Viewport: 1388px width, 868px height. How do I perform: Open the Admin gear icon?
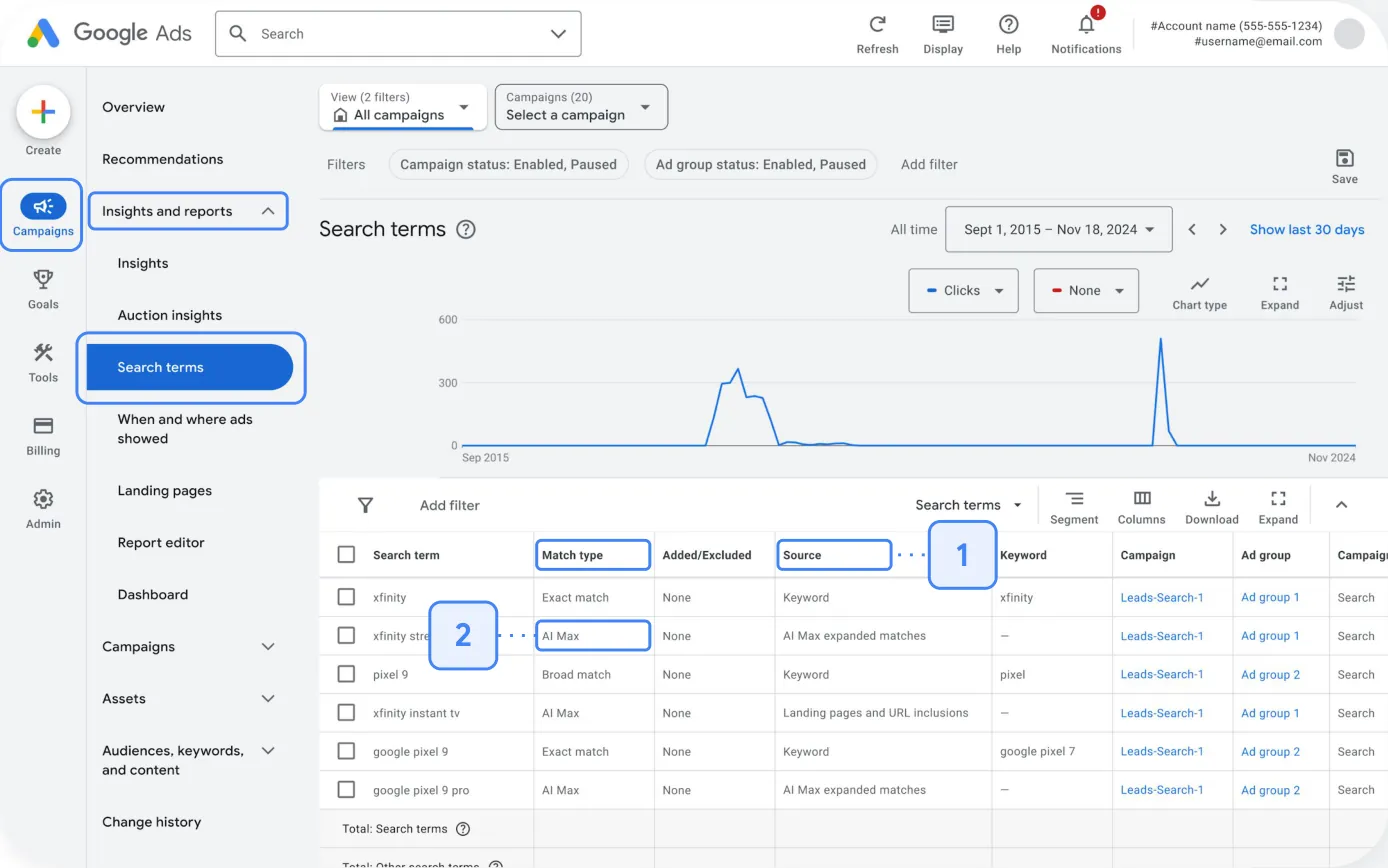pos(43,498)
